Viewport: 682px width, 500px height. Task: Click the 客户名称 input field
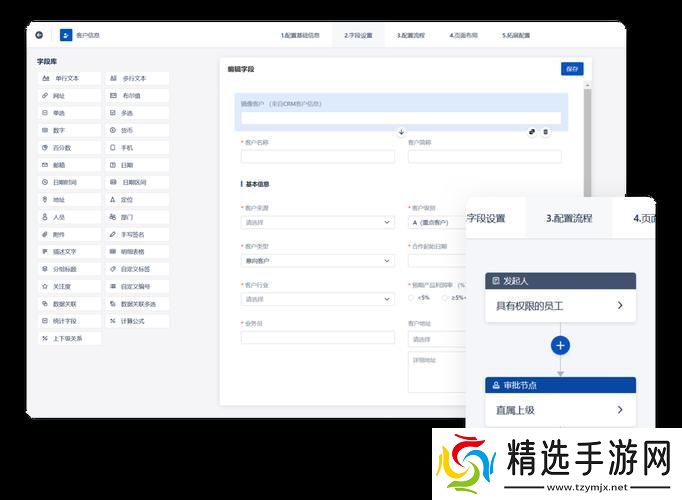[317, 156]
